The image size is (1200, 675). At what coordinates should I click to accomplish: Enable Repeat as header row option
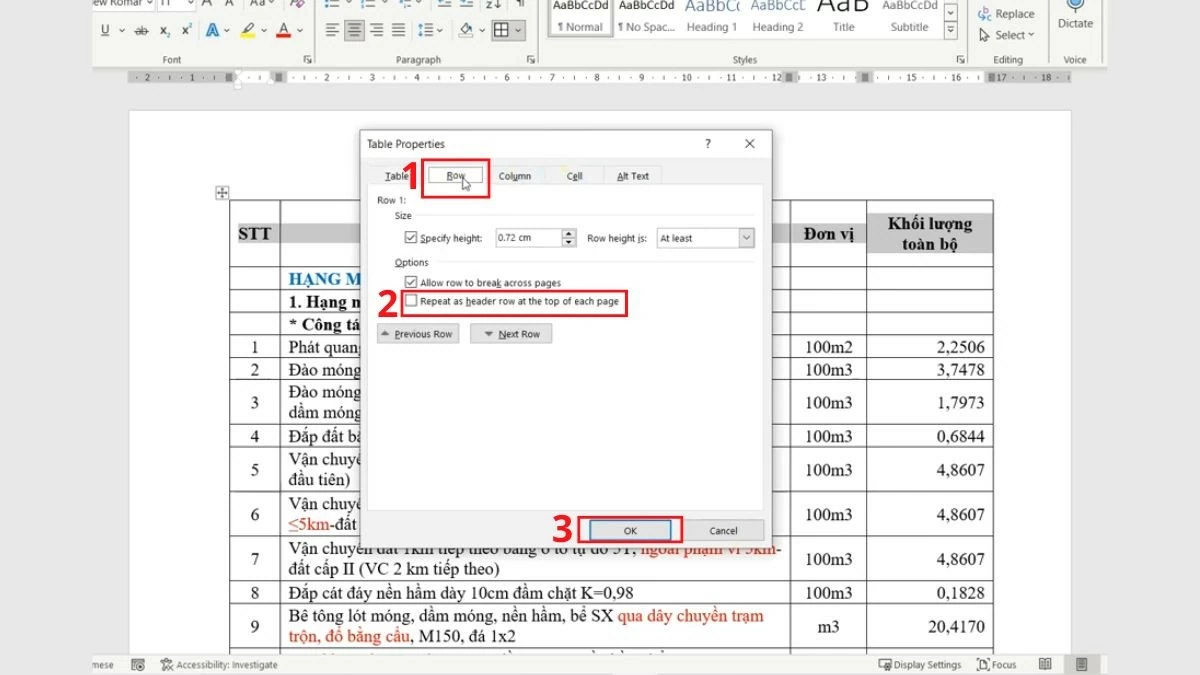point(410,301)
